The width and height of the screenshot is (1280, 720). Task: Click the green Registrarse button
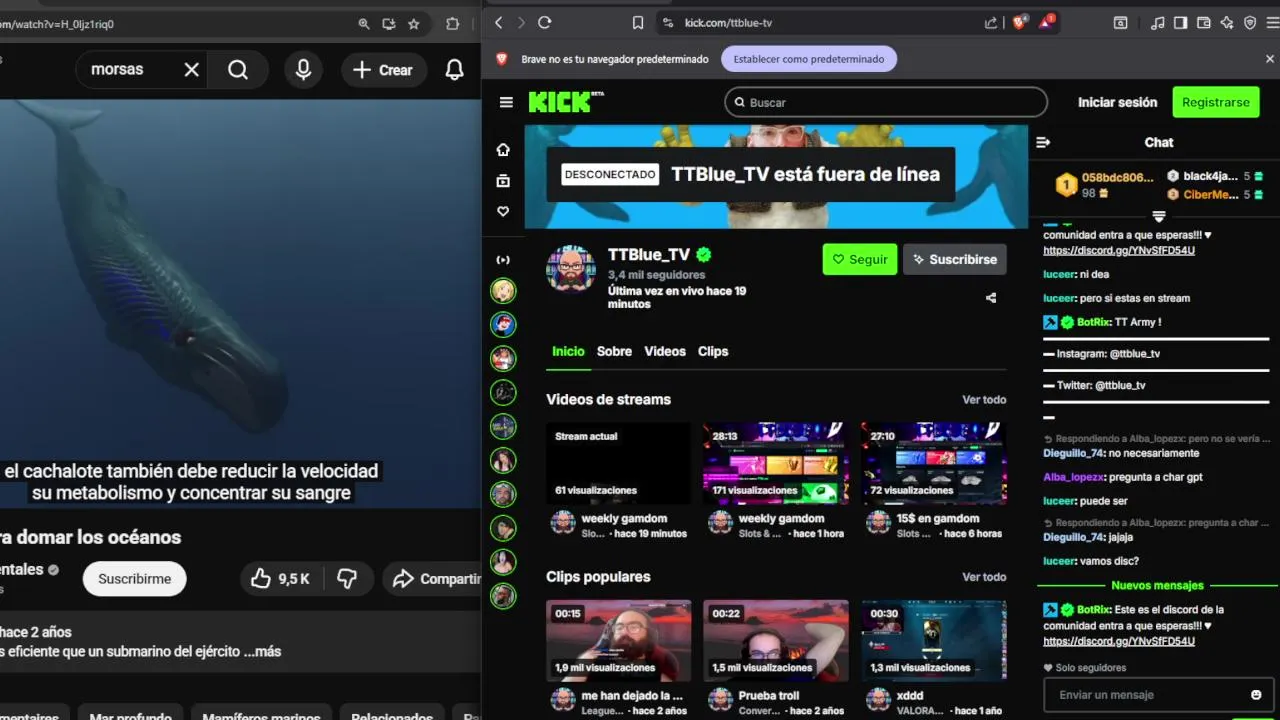pos(1216,102)
